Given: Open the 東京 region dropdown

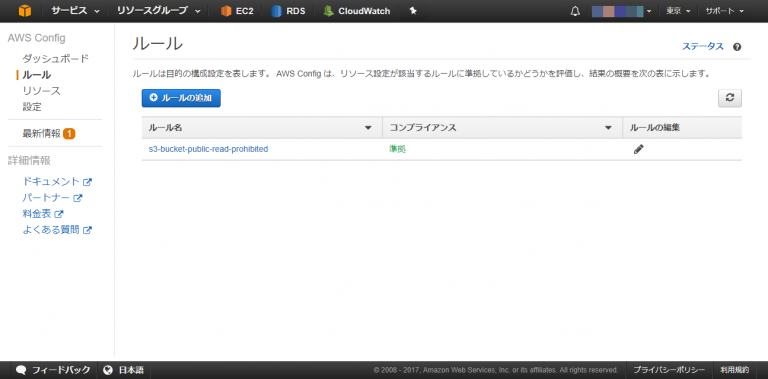Looking at the screenshot, I should [678, 11].
